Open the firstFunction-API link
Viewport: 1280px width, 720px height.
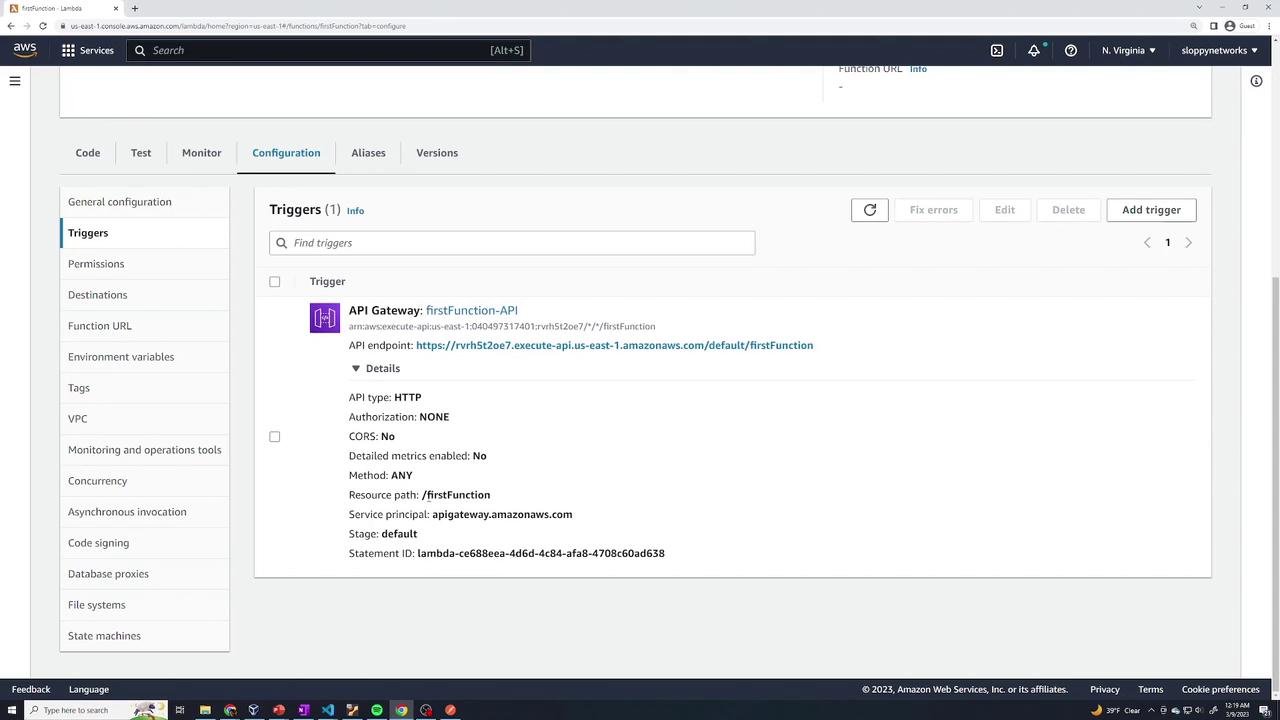click(x=472, y=310)
